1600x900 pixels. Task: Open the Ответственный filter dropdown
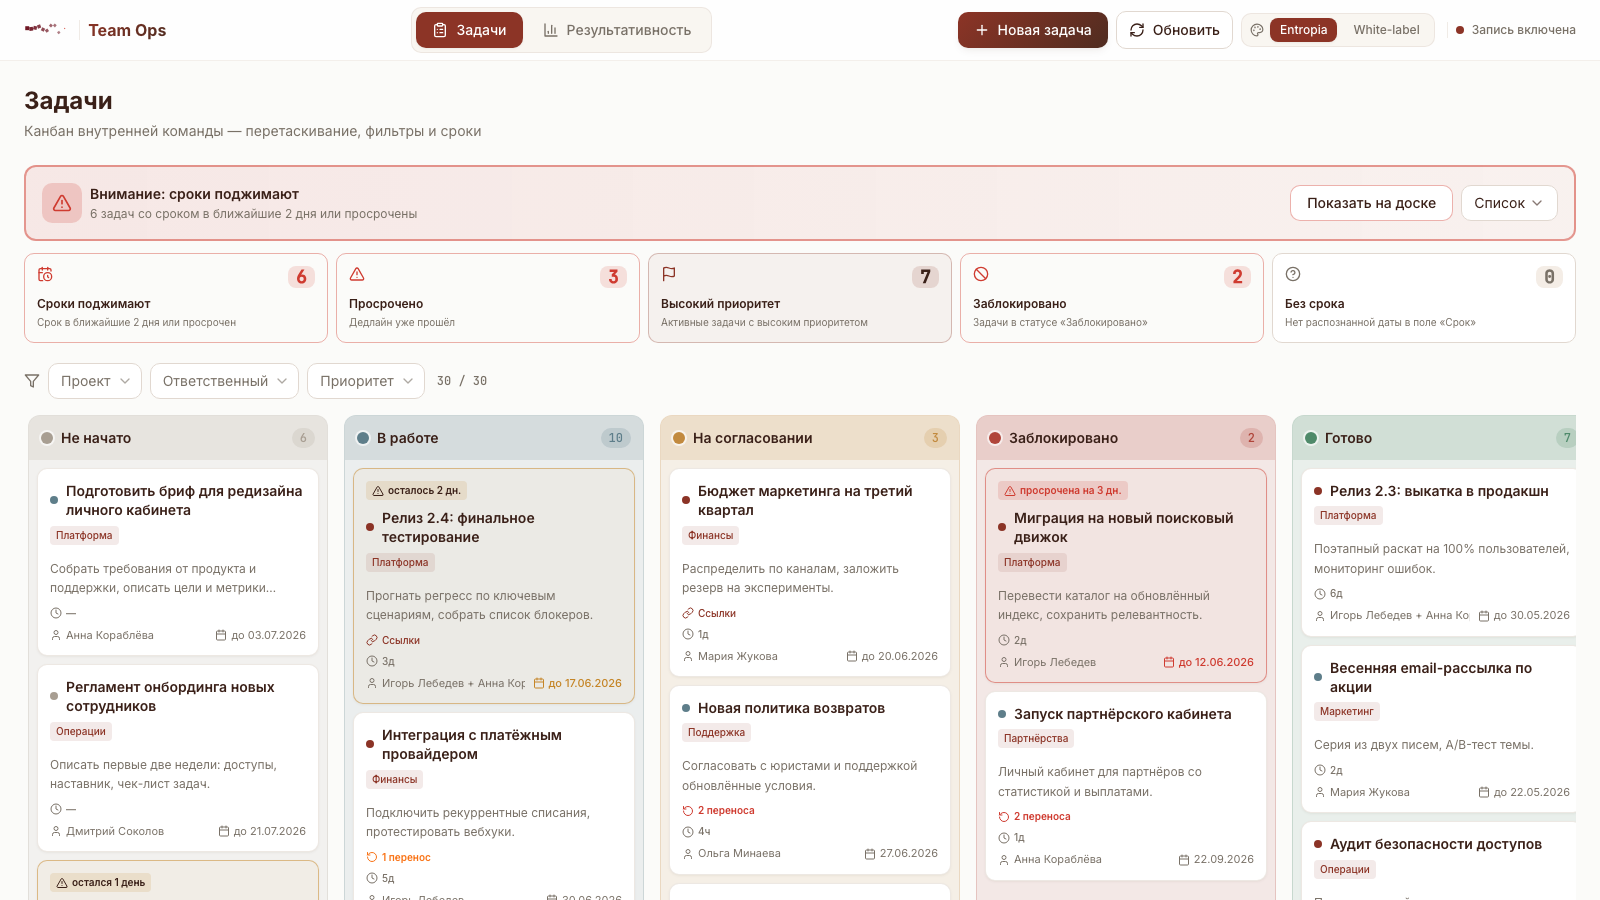pos(224,381)
